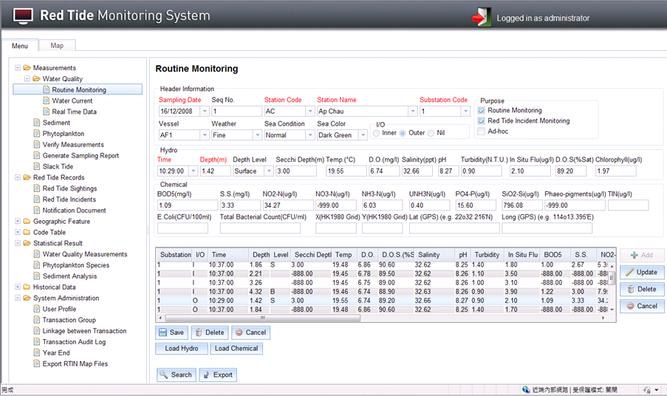The width and height of the screenshot is (667, 396).
Task: Click the Historical Data folder icon
Action: 27,287
